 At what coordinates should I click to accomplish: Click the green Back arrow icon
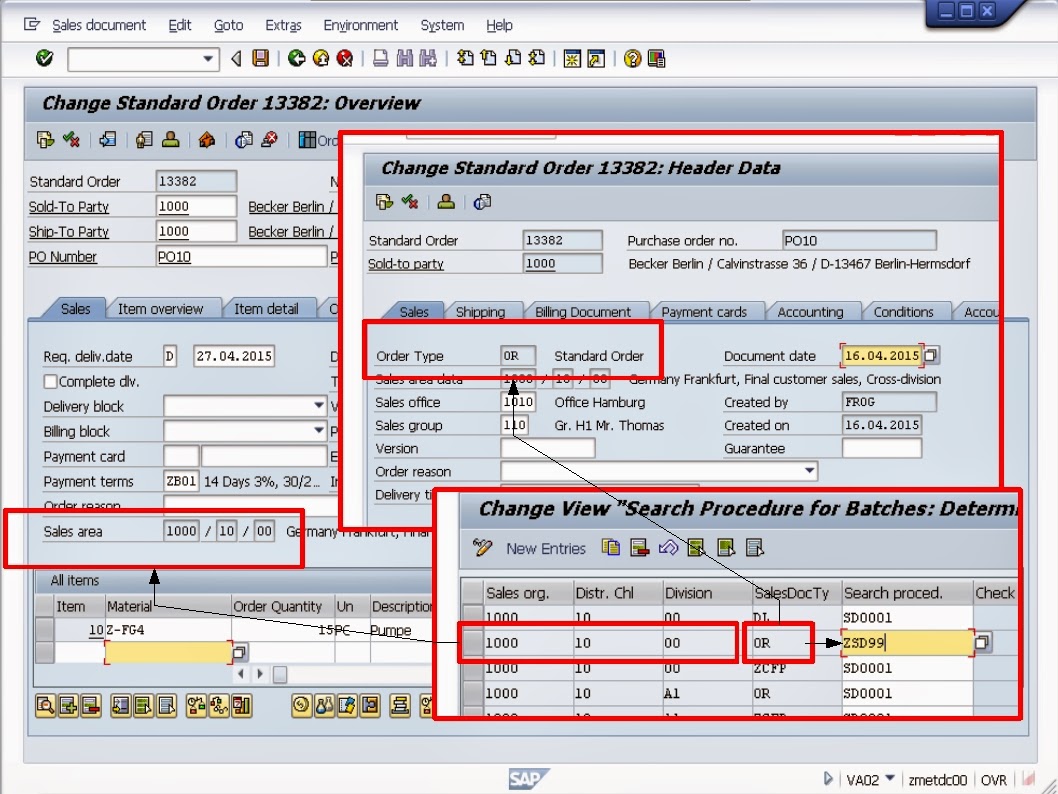pos(296,59)
